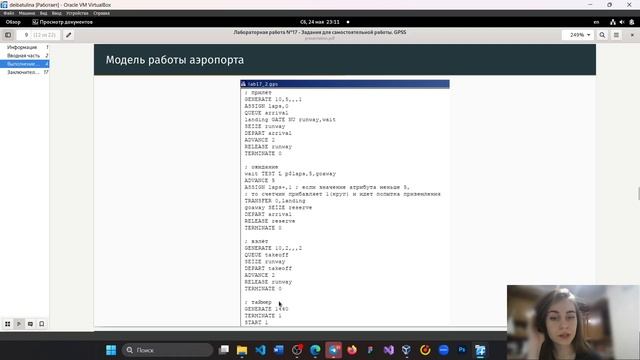Image resolution: width=640 pixels, height=360 pixels.
Task: Select the annotation pencil tool
Action: [69, 35]
